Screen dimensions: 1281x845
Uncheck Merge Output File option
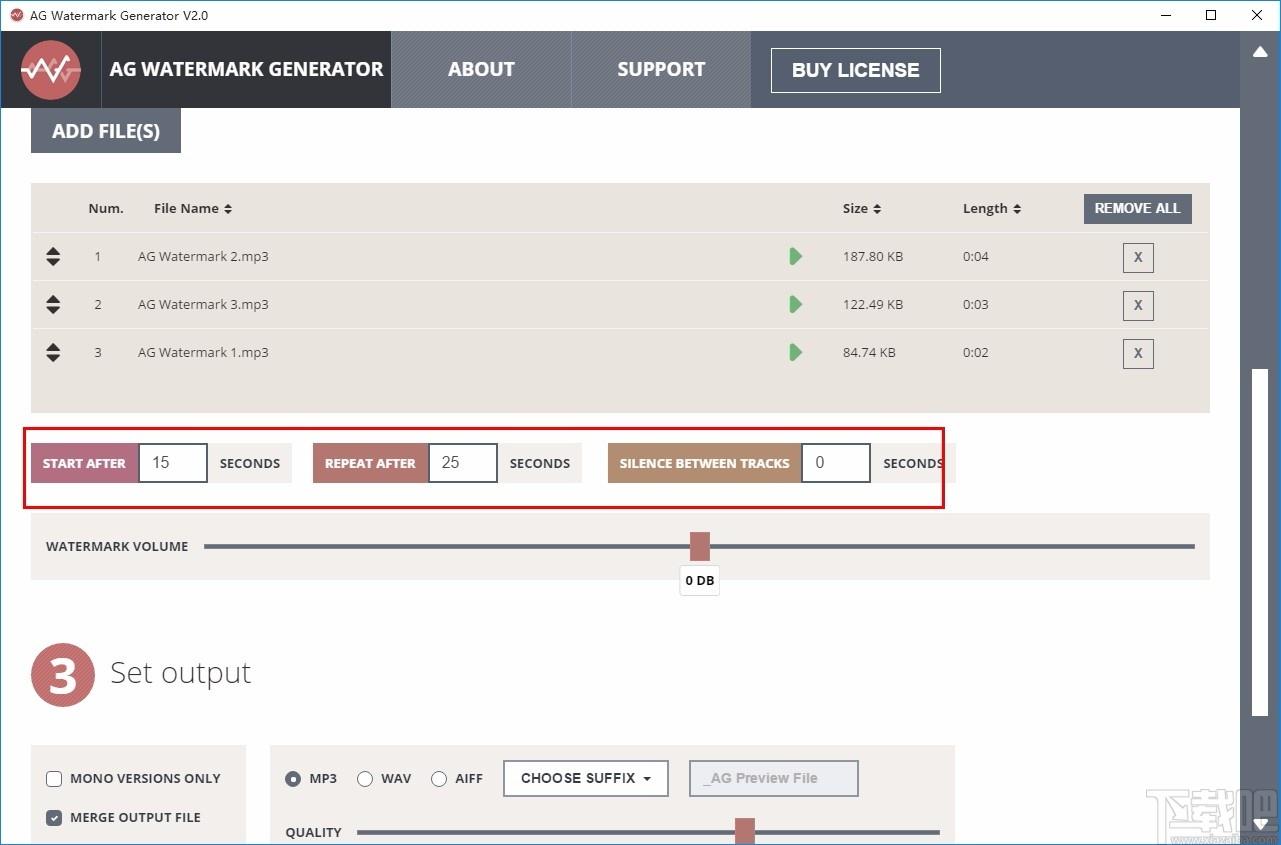(54, 818)
